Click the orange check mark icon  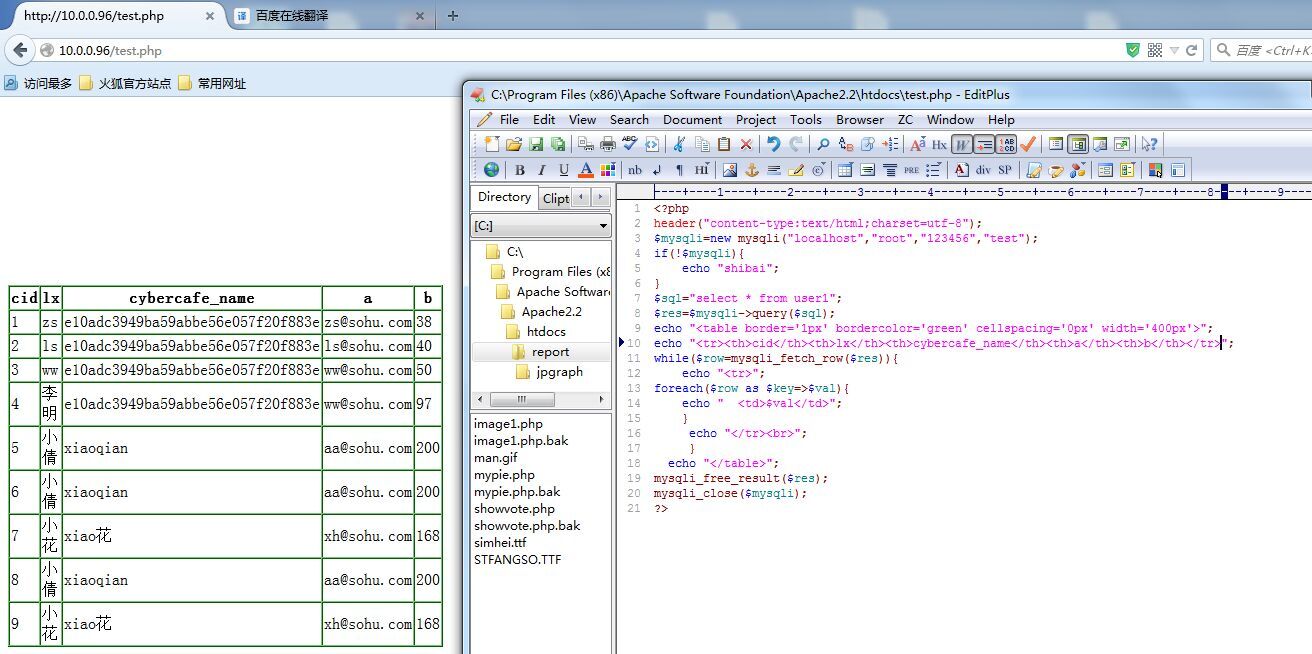pyautogui.click(x=1027, y=144)
